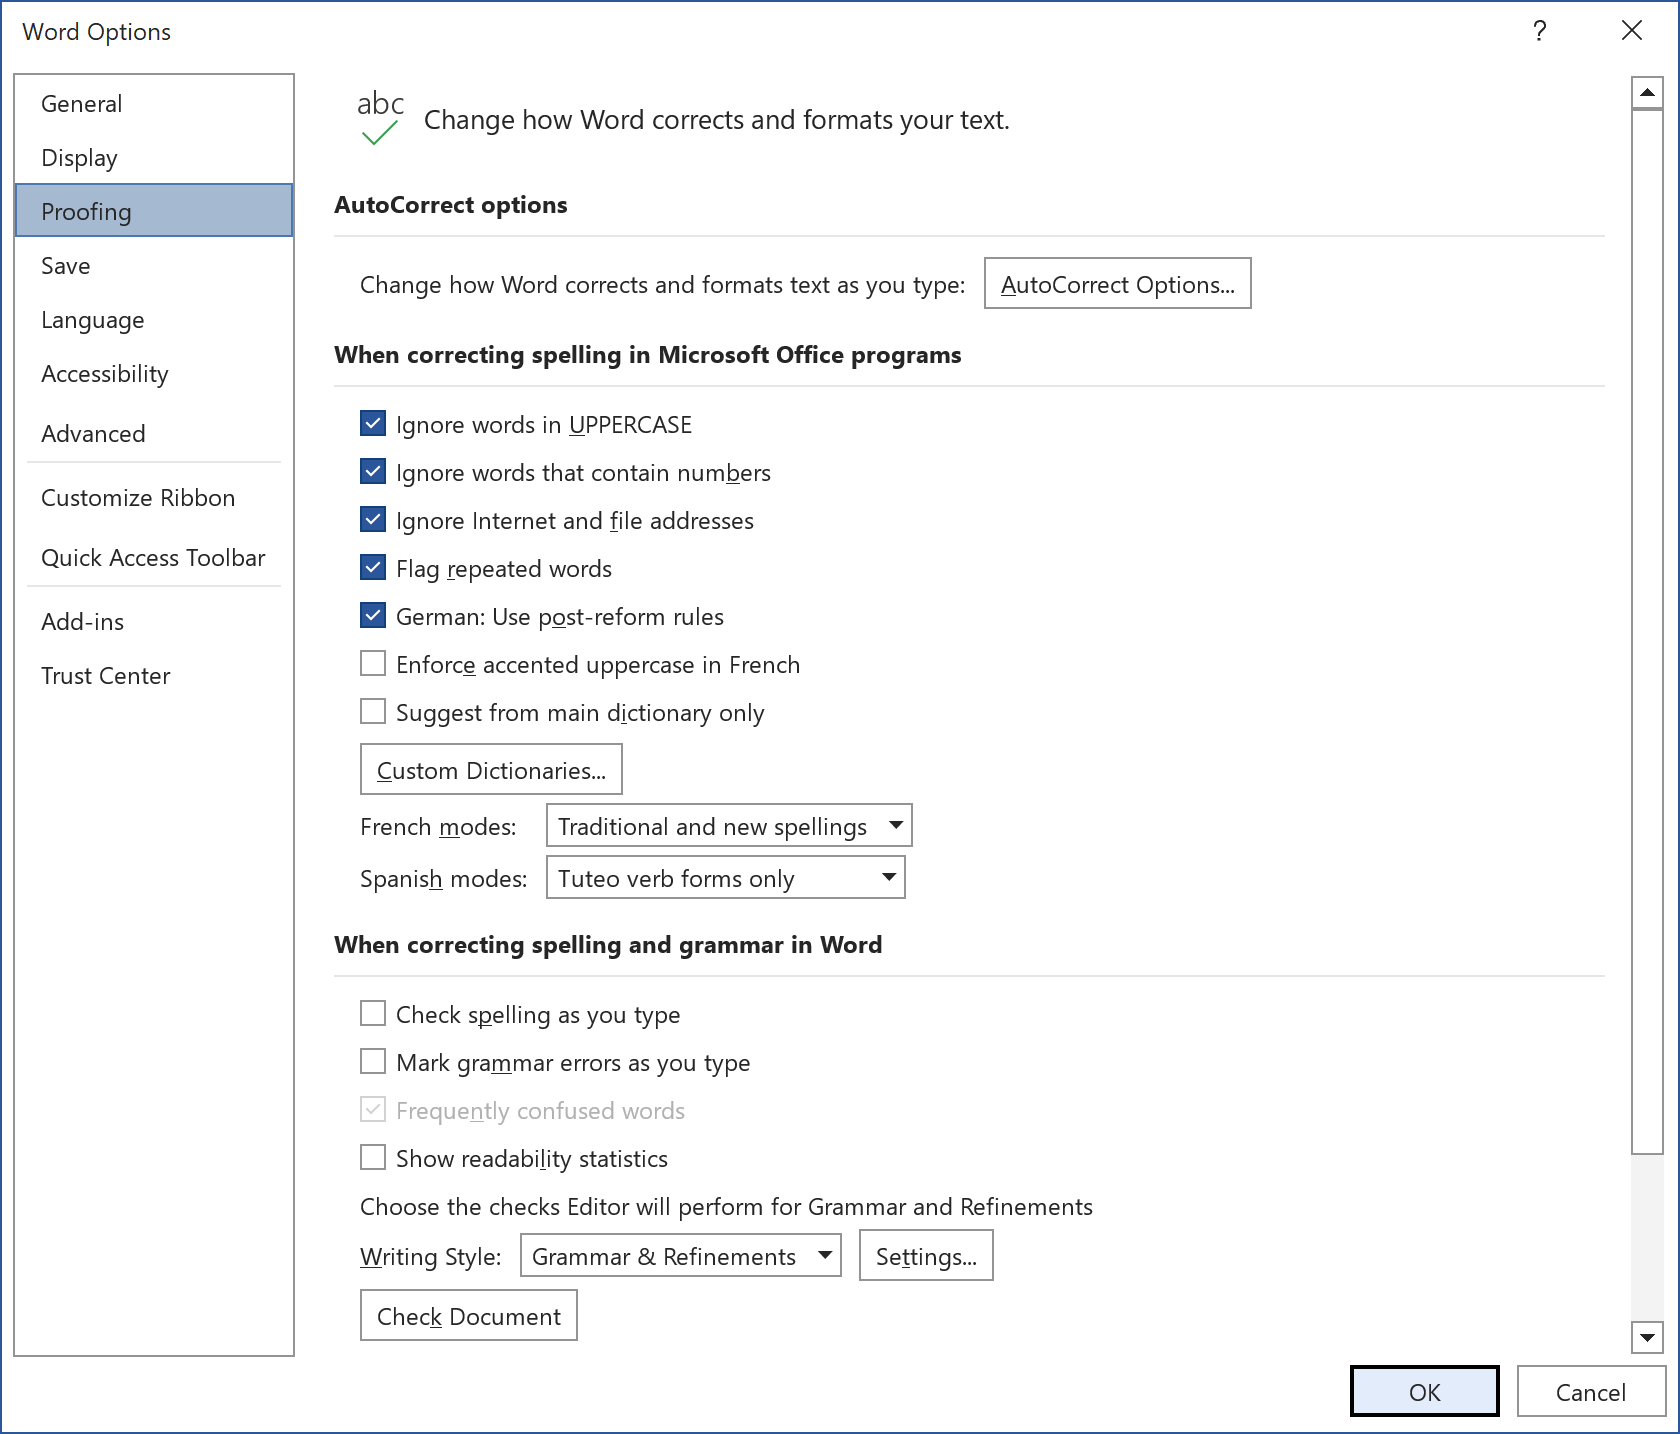Open Quick Access Toolbar settings

(154, 558)
